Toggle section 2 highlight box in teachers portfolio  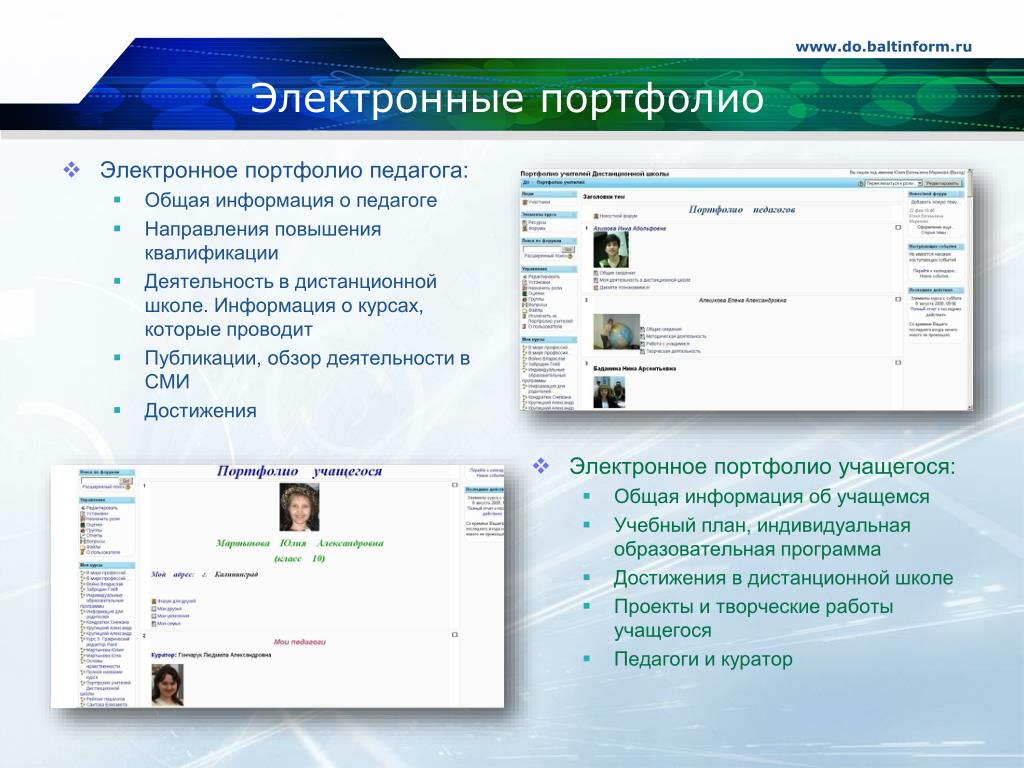click(898, 299)
